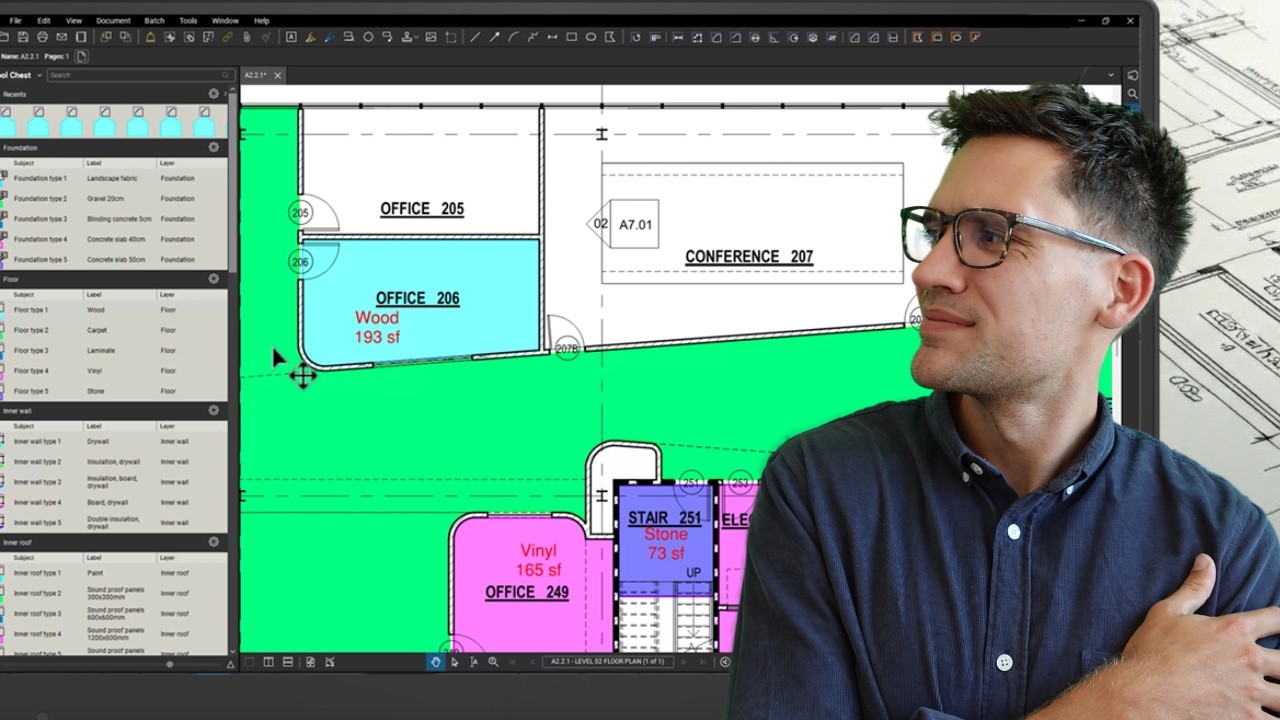Select the Foundation type 4 Concrete slab 40cm row
The width and height of the screenshot is (1280, 720).
(x=113, y=239)
